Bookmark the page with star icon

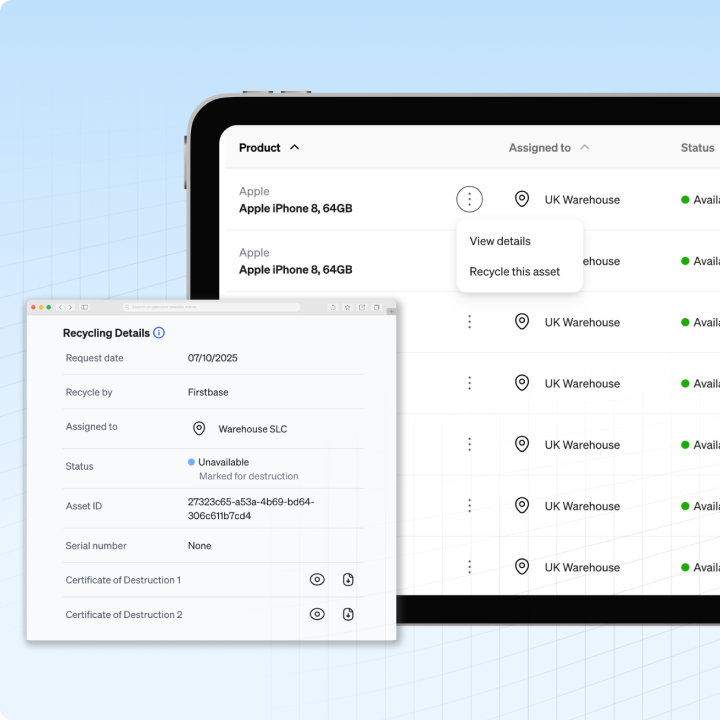(347, 307)
